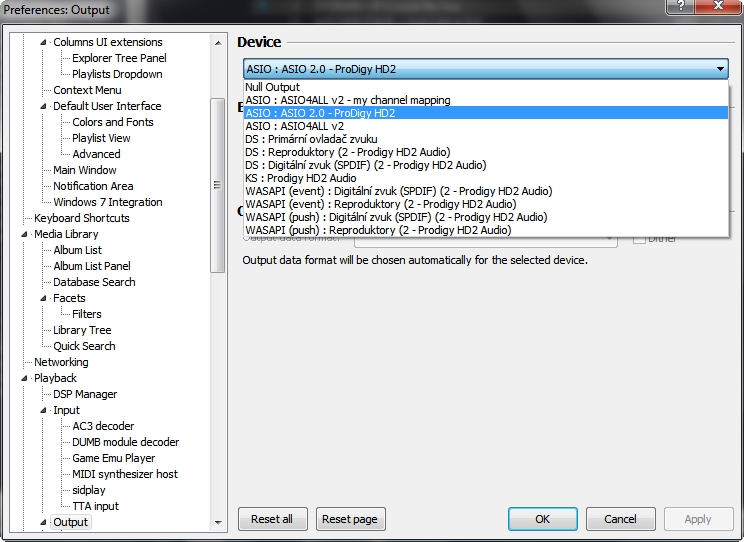Collapse the Media Library tree node

pos(24,234)
